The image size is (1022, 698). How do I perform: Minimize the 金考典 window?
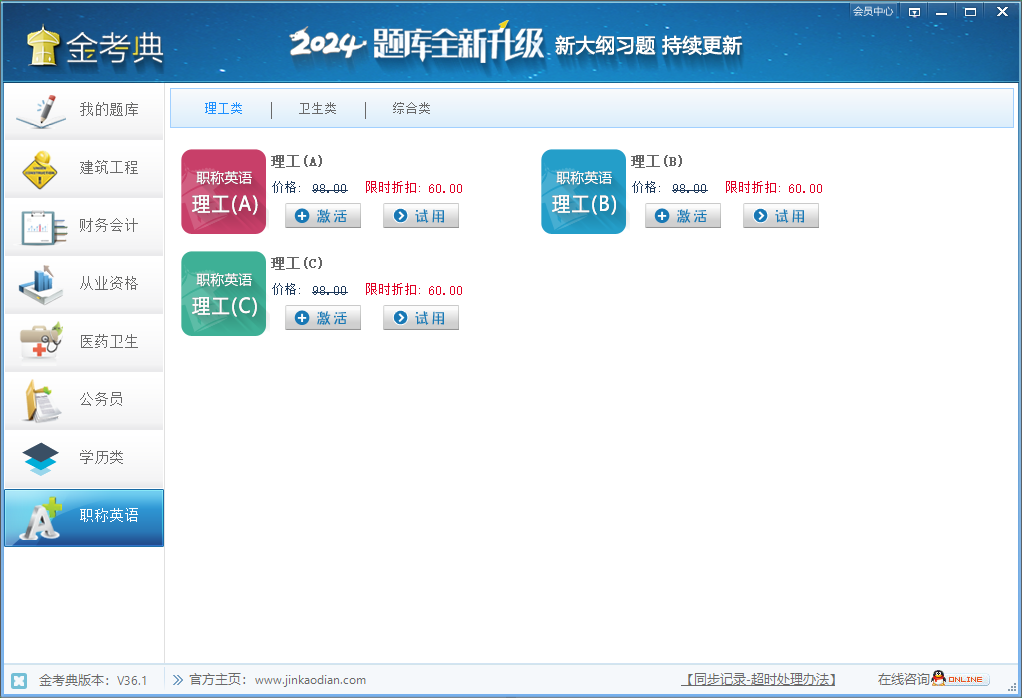point(941,12)
